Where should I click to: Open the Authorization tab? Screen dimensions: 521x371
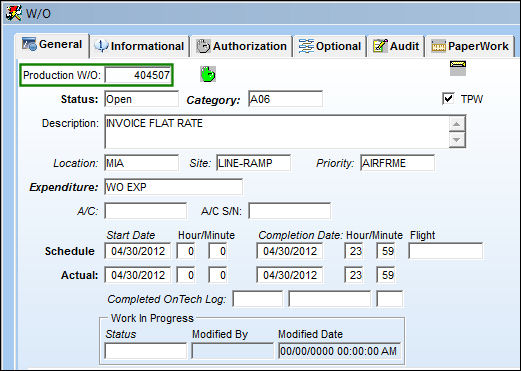pyautogui.click(x=241, y=46)
